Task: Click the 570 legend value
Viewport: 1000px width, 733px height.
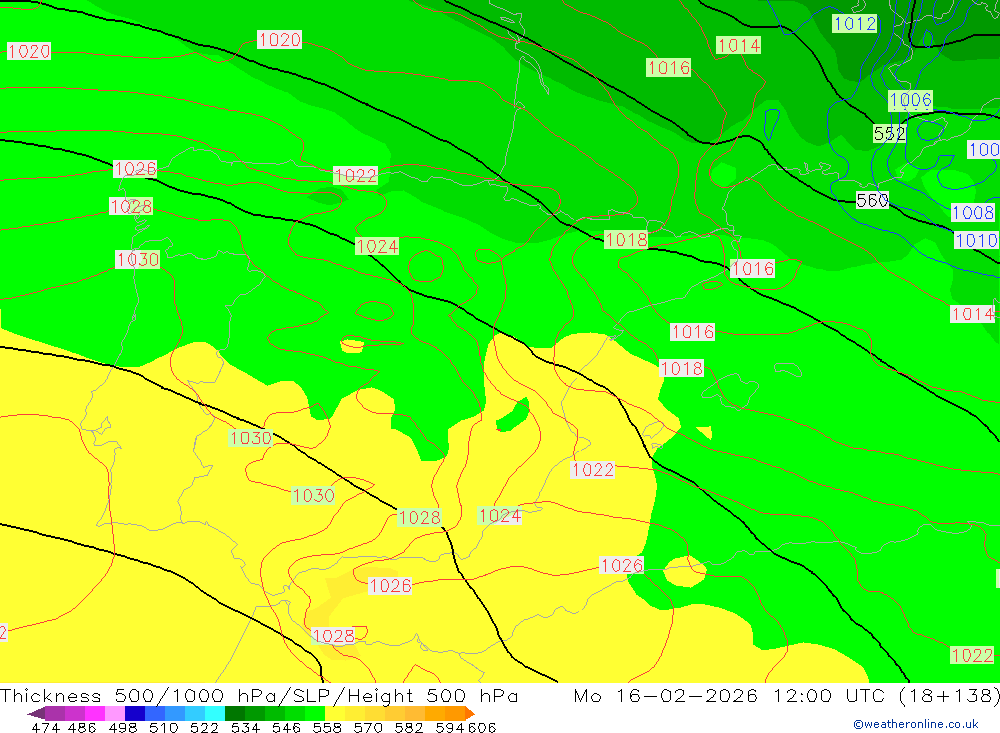Action: pos(368,727)
